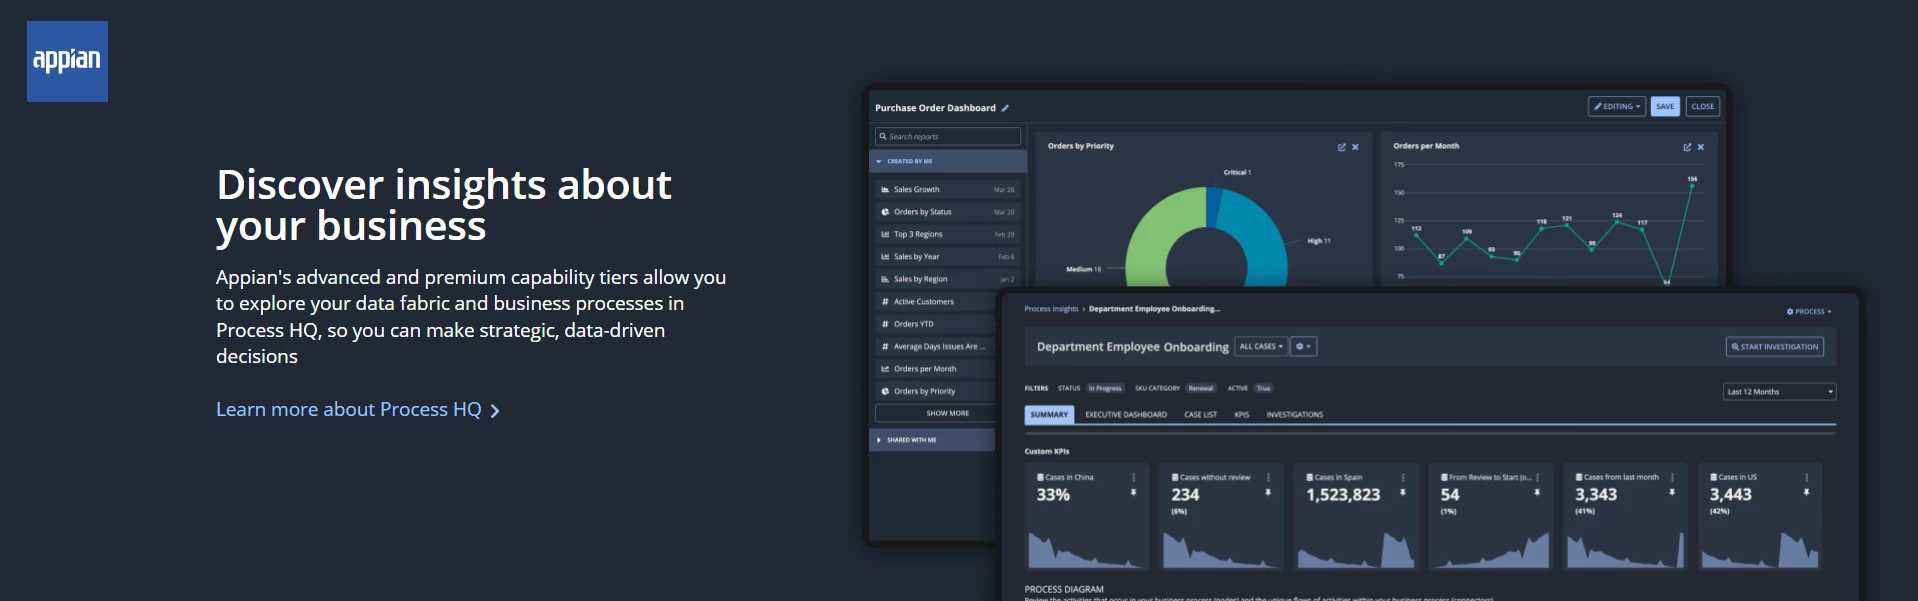
Task: Open the Editing mode dropdown
Action: tap(1617, 106)
